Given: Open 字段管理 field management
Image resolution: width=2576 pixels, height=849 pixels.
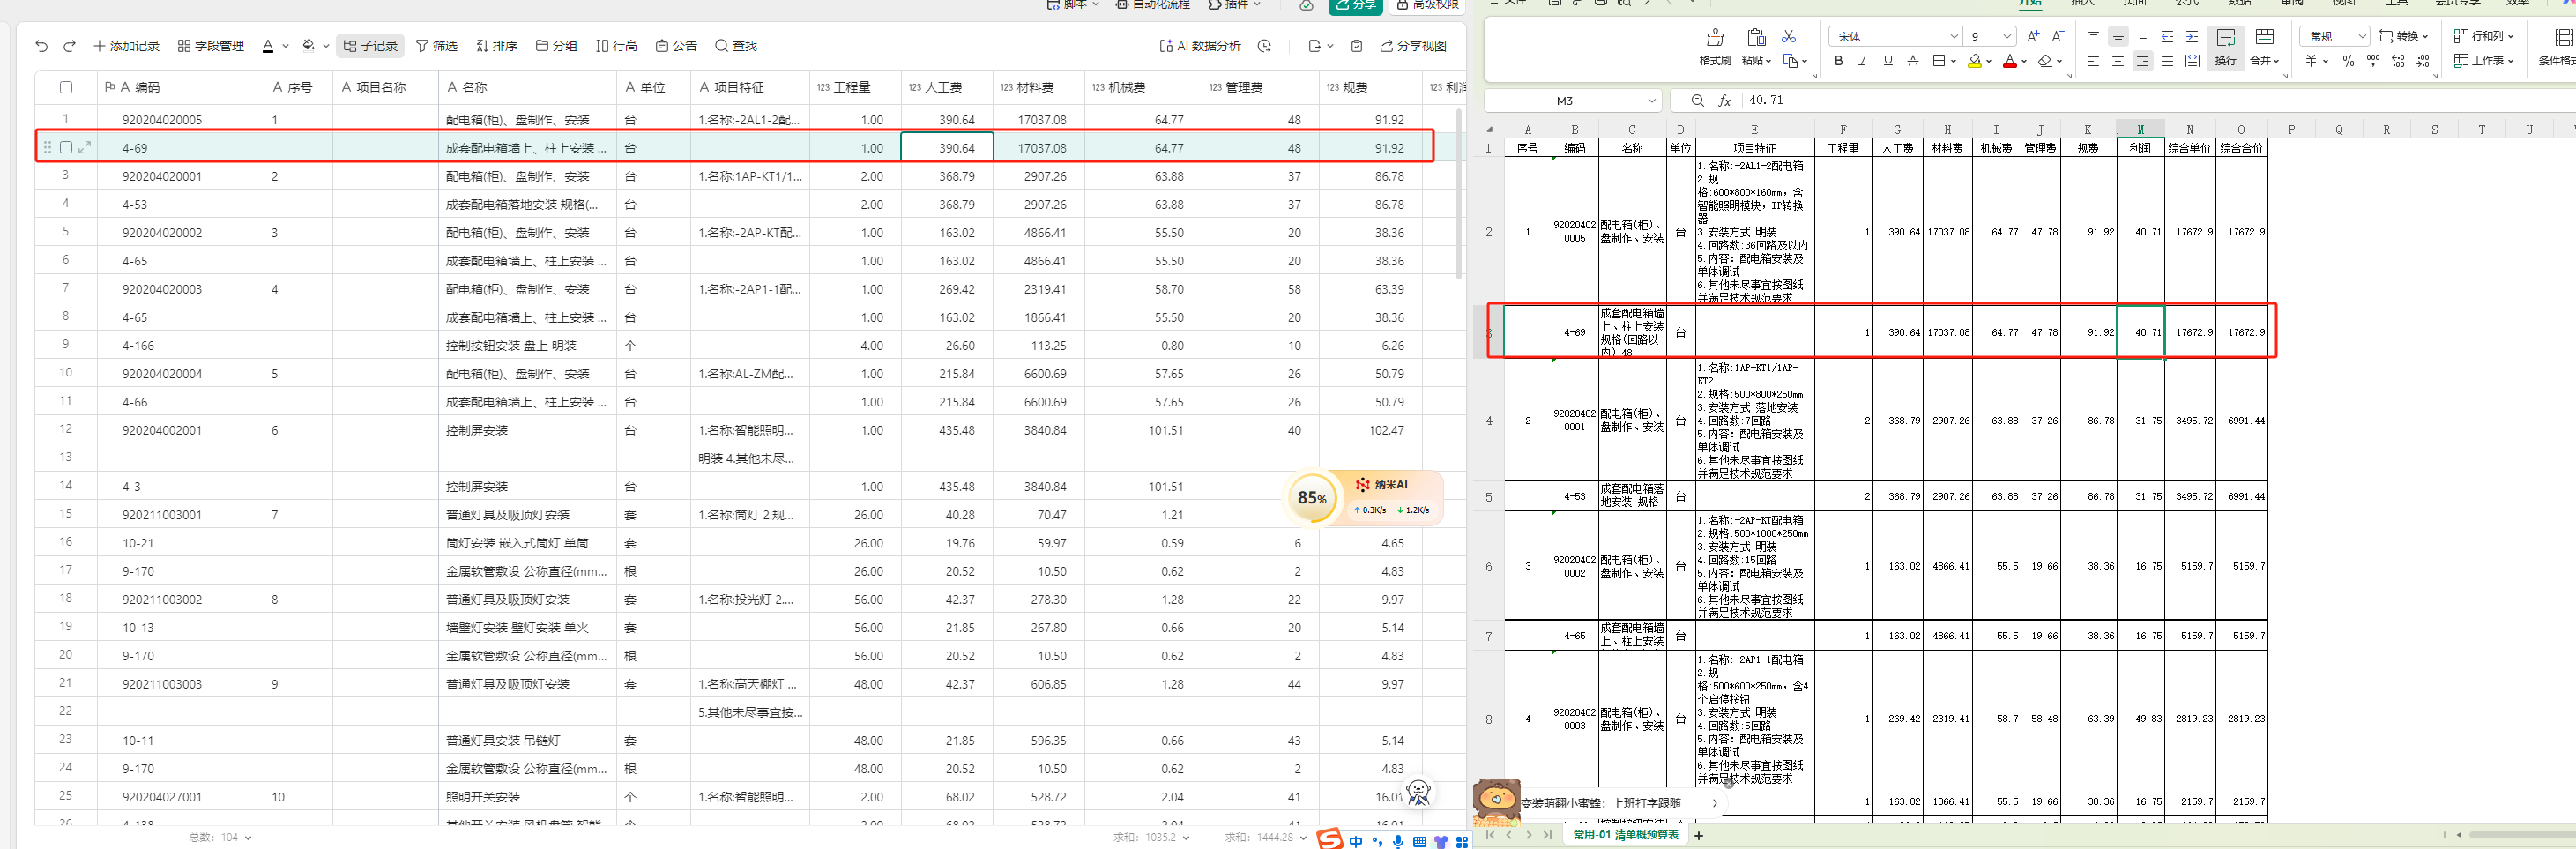Looking at the screenshot, I should pyautogui.click(x=211, y=46).
